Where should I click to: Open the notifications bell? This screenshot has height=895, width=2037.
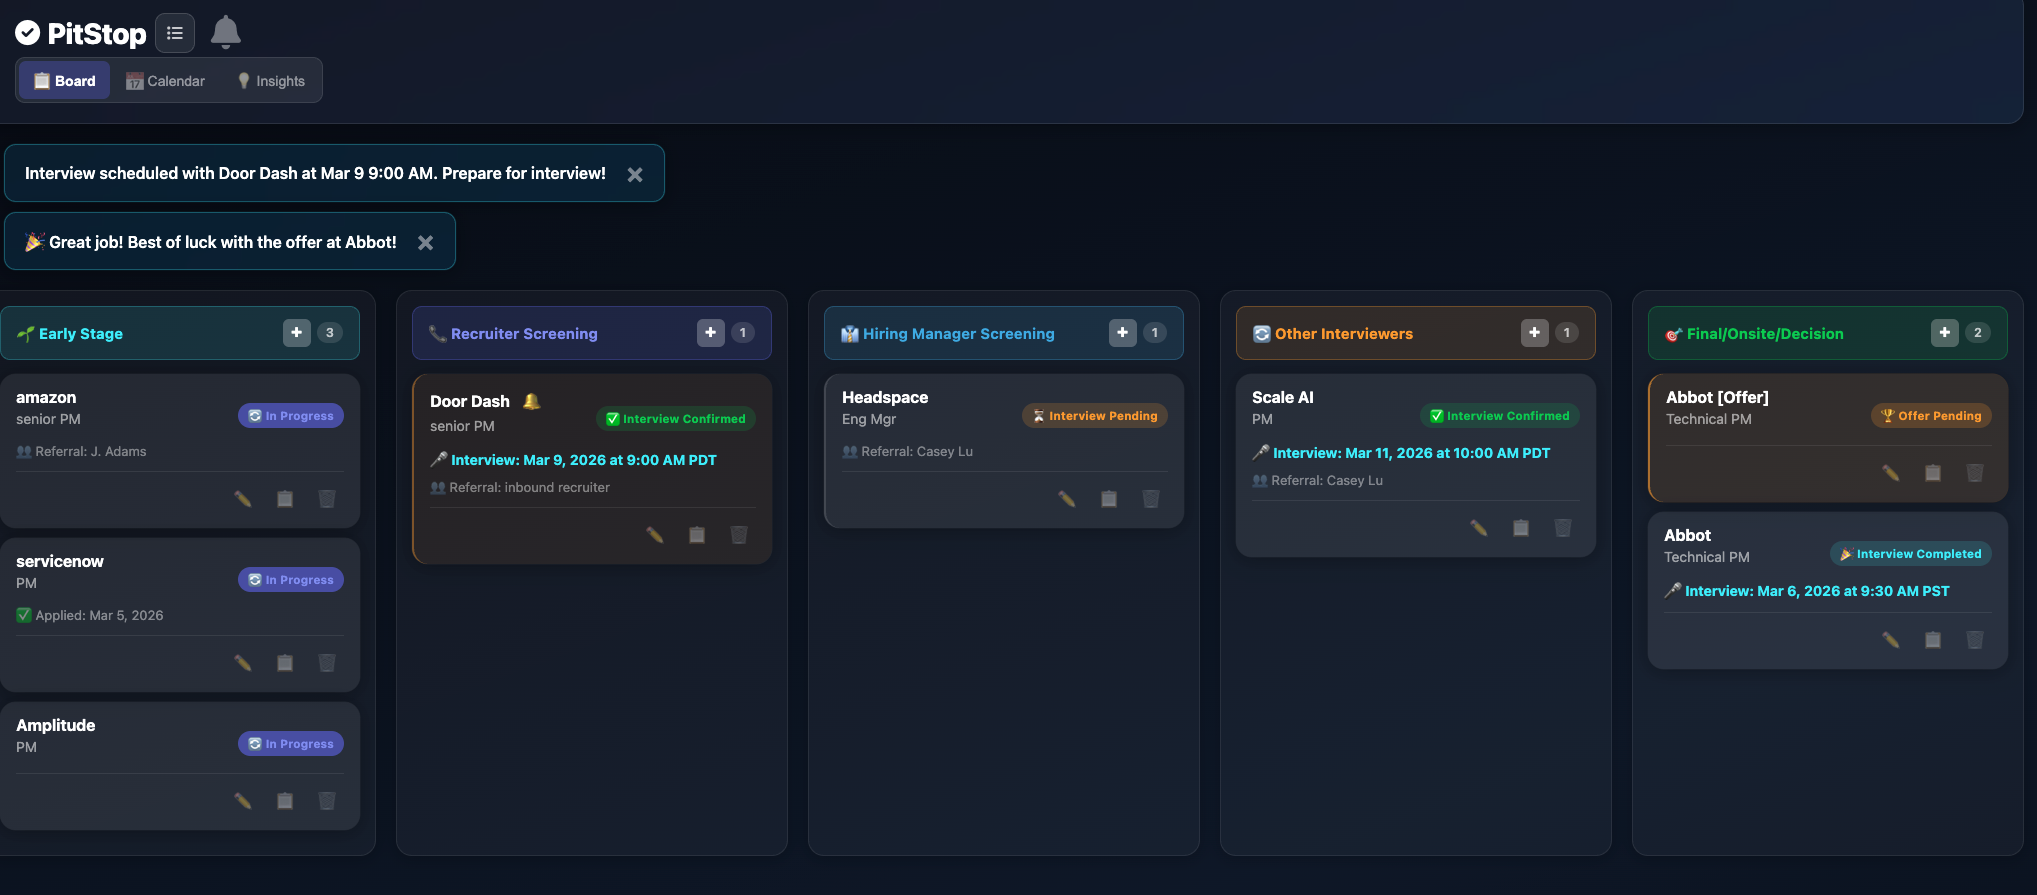pos(226,32)
